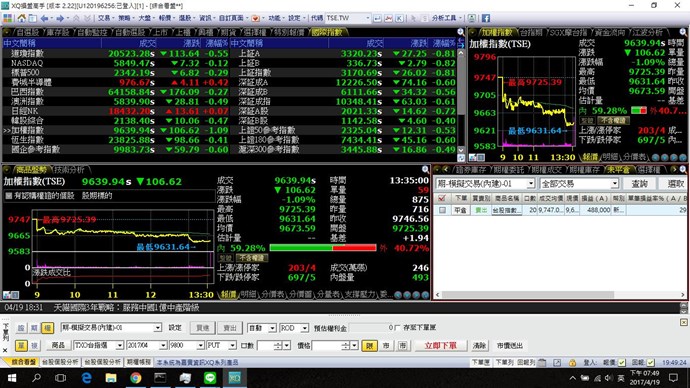Click the lock icon in the status bar
This screenshot has height=388, width=690.
tap(572, 362)
